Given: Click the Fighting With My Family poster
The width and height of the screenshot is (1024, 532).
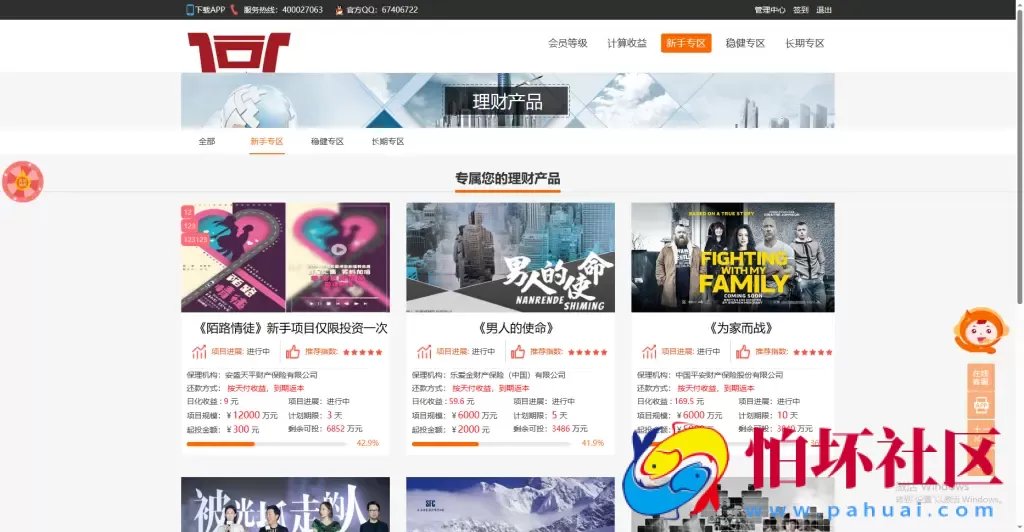Looking at the screenshot, I should point(733,257).
